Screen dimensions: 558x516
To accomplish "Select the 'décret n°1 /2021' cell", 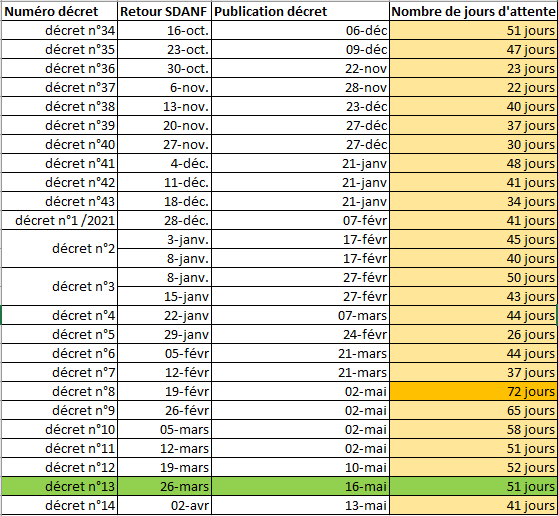I will point(59,220).
